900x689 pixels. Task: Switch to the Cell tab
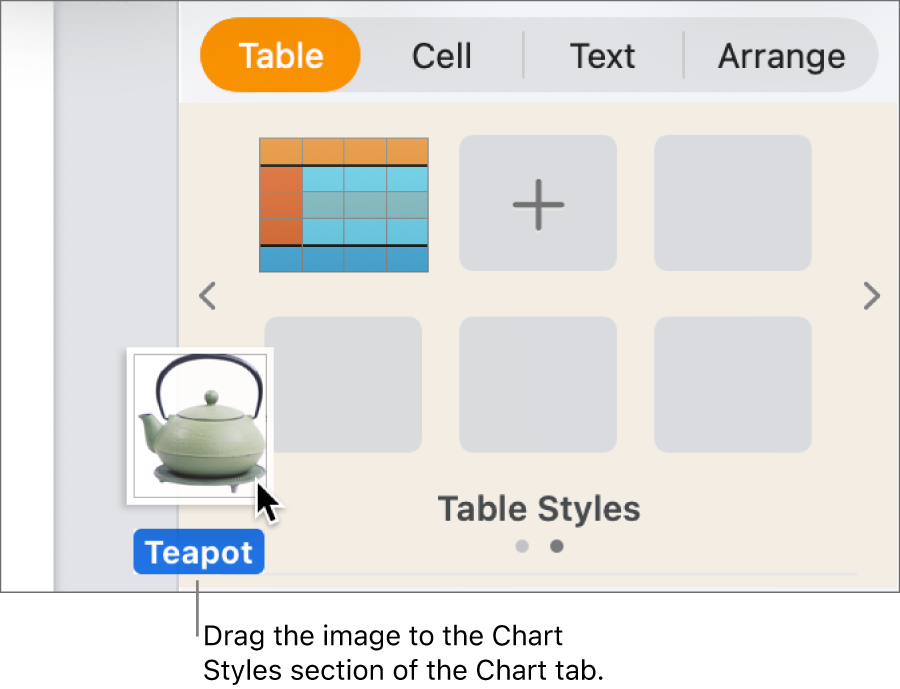point(441,56)
